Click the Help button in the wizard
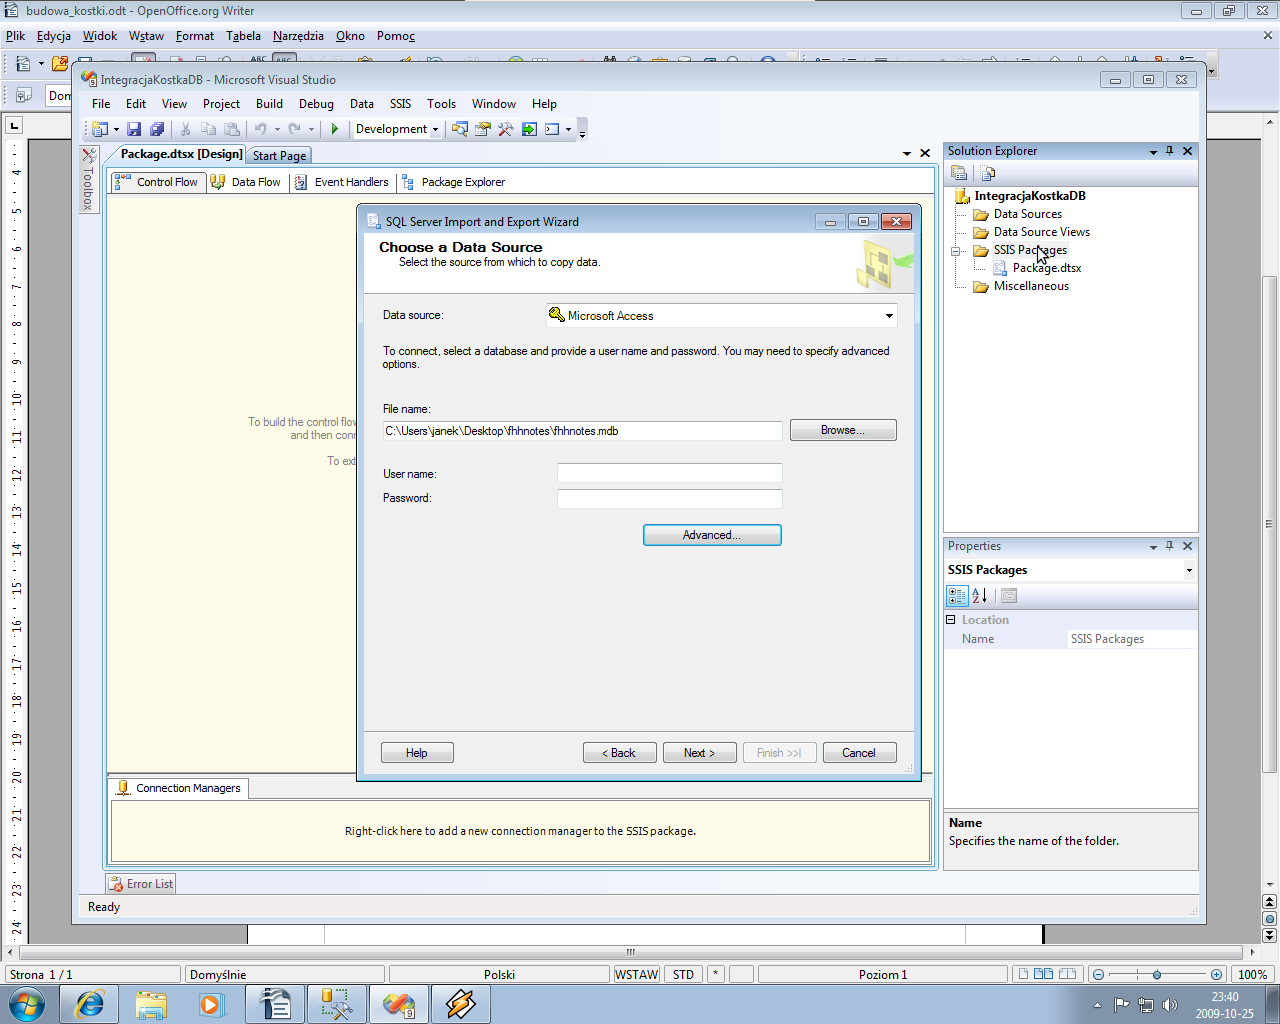The height and width of the screenshot is (1024, 1280). point(417,753)
